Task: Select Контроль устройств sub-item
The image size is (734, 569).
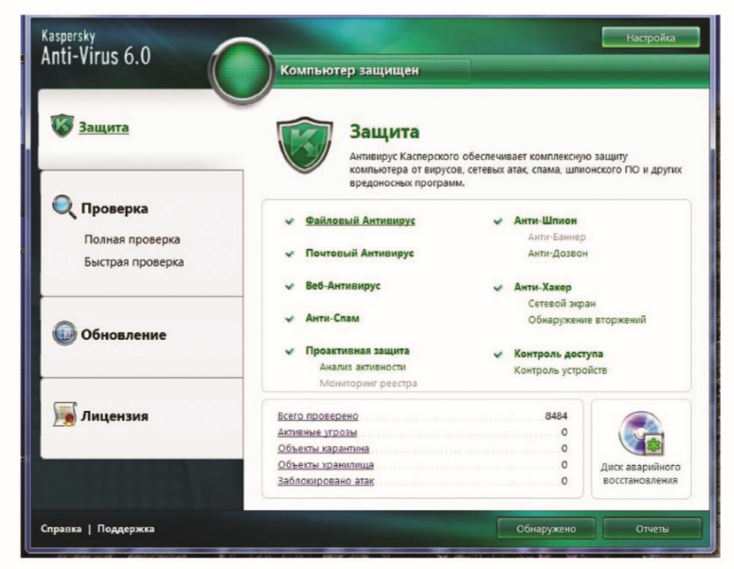Action: pyautogui.click(x=560, y=370)
